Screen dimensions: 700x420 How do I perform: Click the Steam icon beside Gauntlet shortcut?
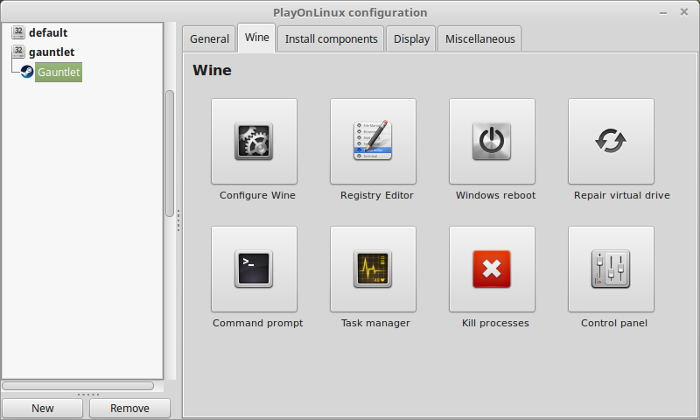[x=27, y=72]
